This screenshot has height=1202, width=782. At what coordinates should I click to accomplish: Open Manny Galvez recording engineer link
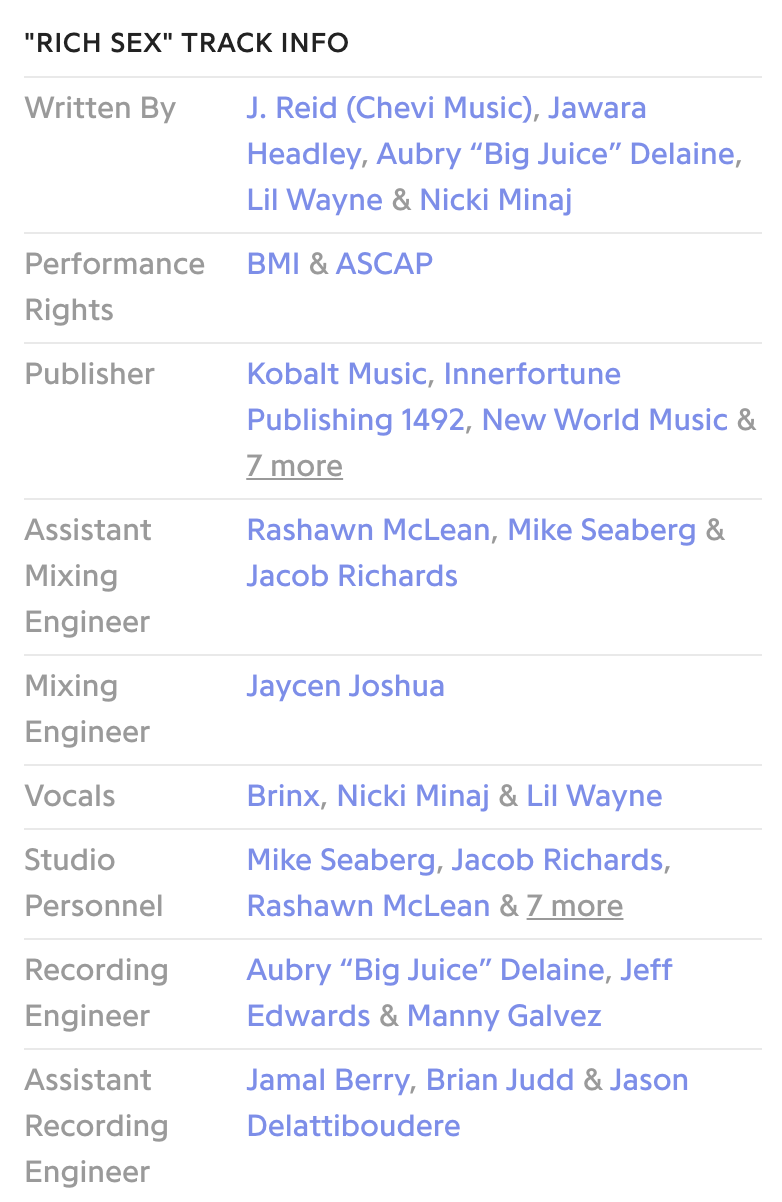click(x=504, y=1016)
